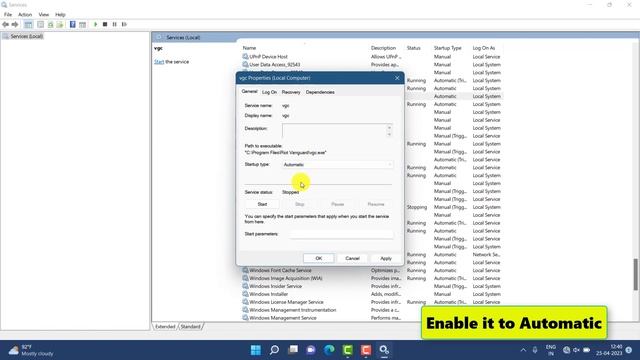
Task: Click the Forward arrow in Services toolbar
Action: pyautogui.click(x=15, y=24)
